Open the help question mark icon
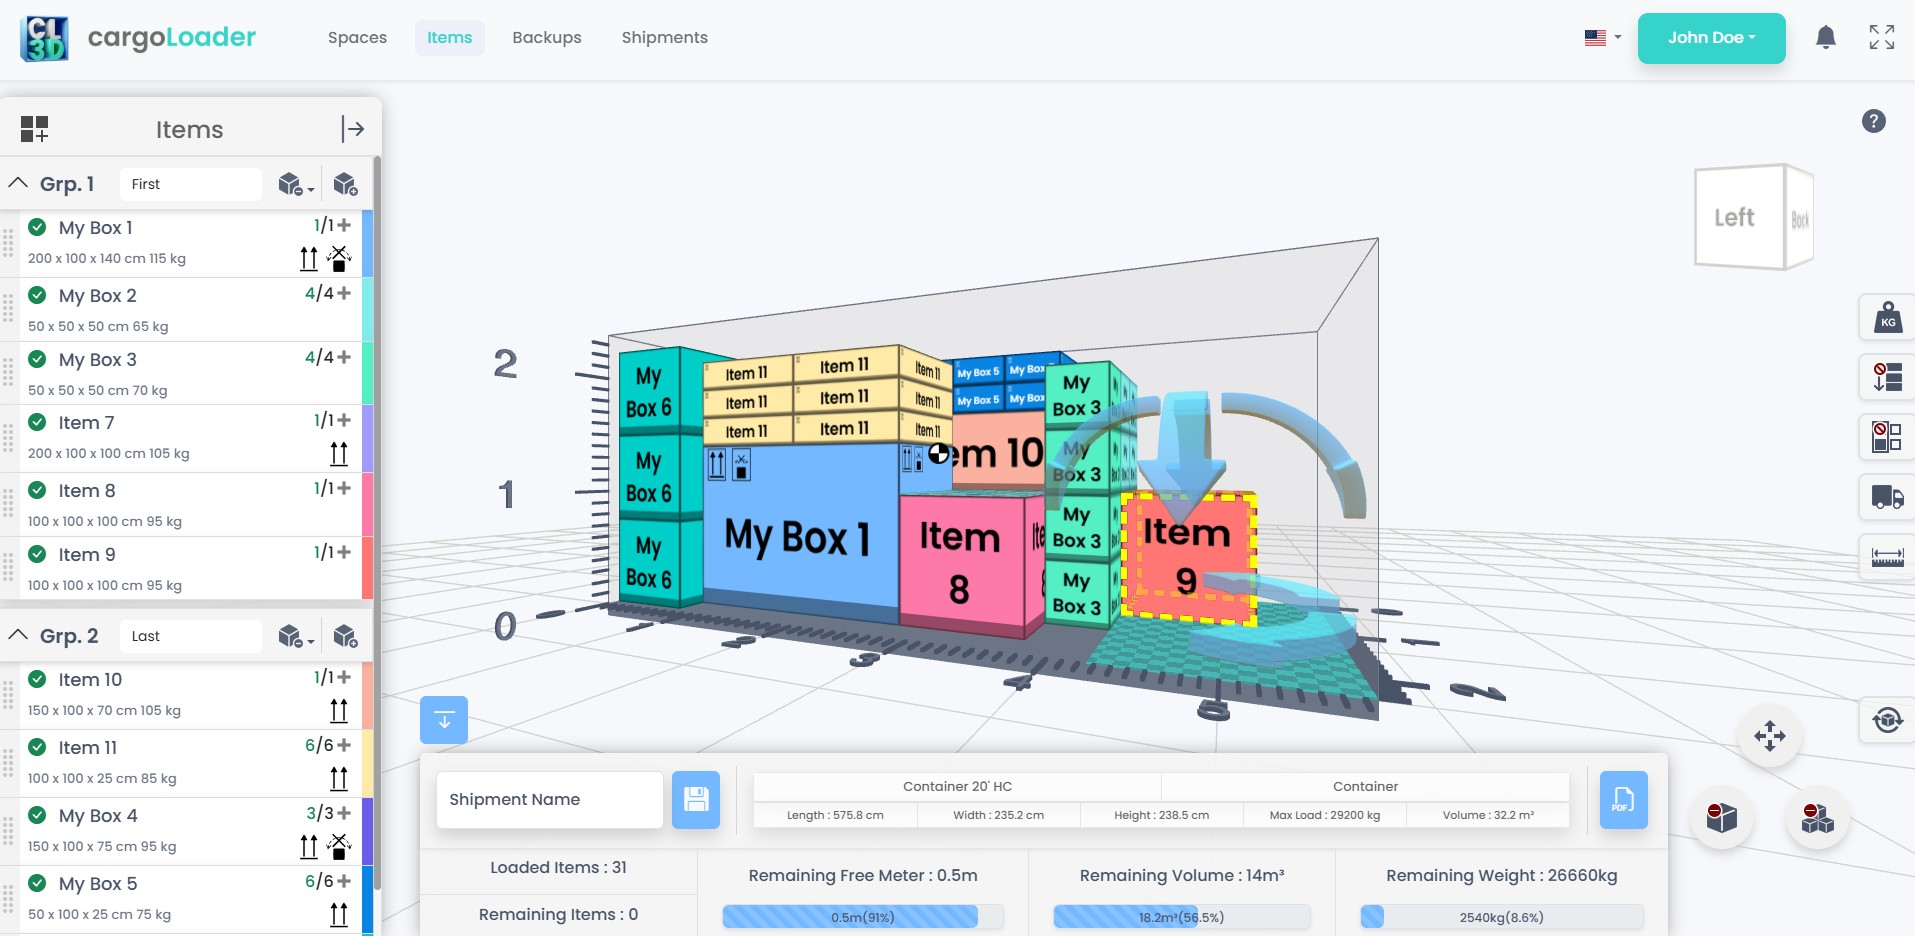 [x=1873, y=121]
